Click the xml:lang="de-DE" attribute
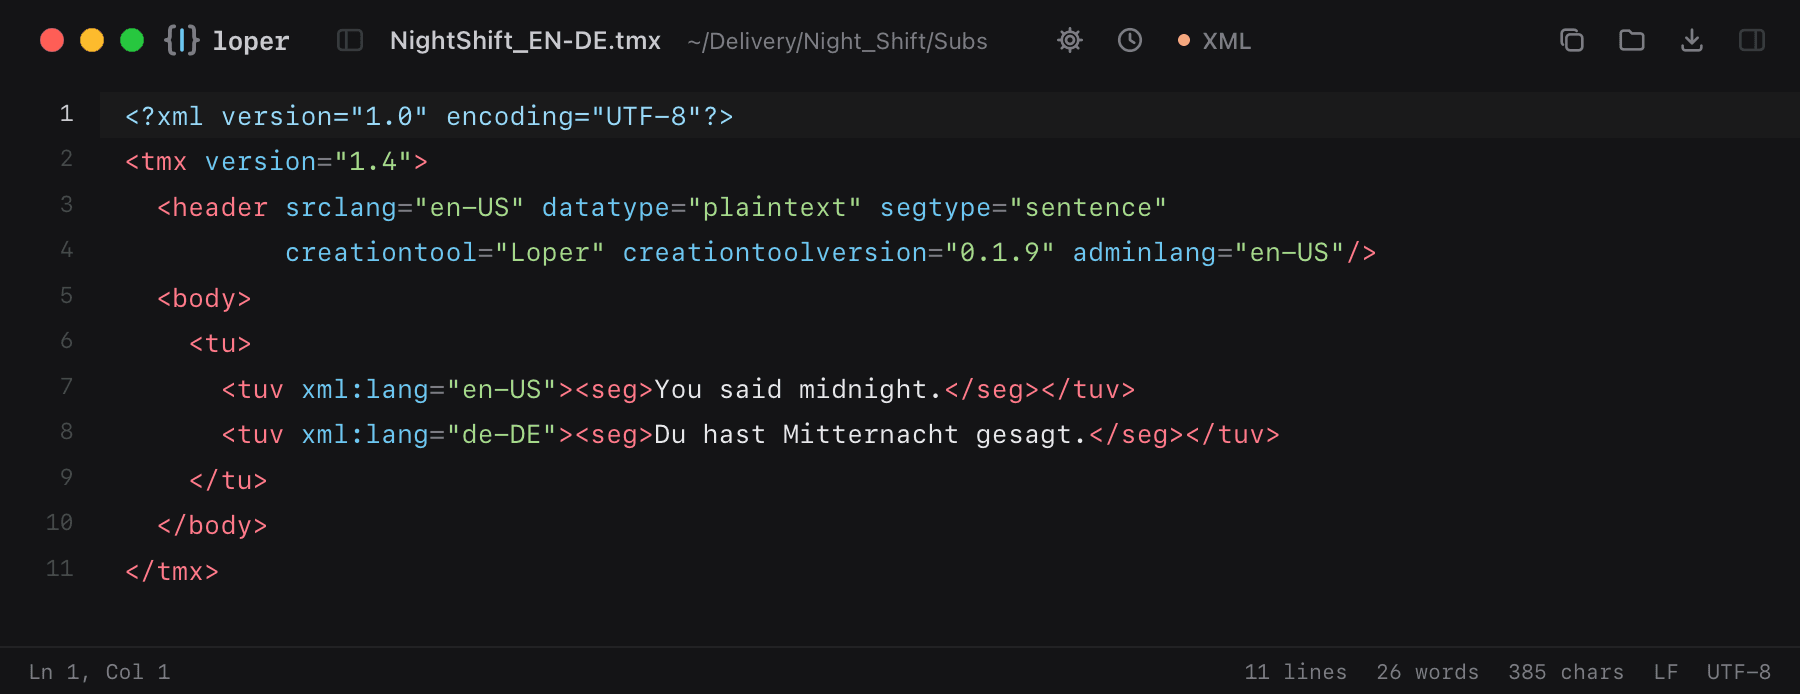 point(428,434)
